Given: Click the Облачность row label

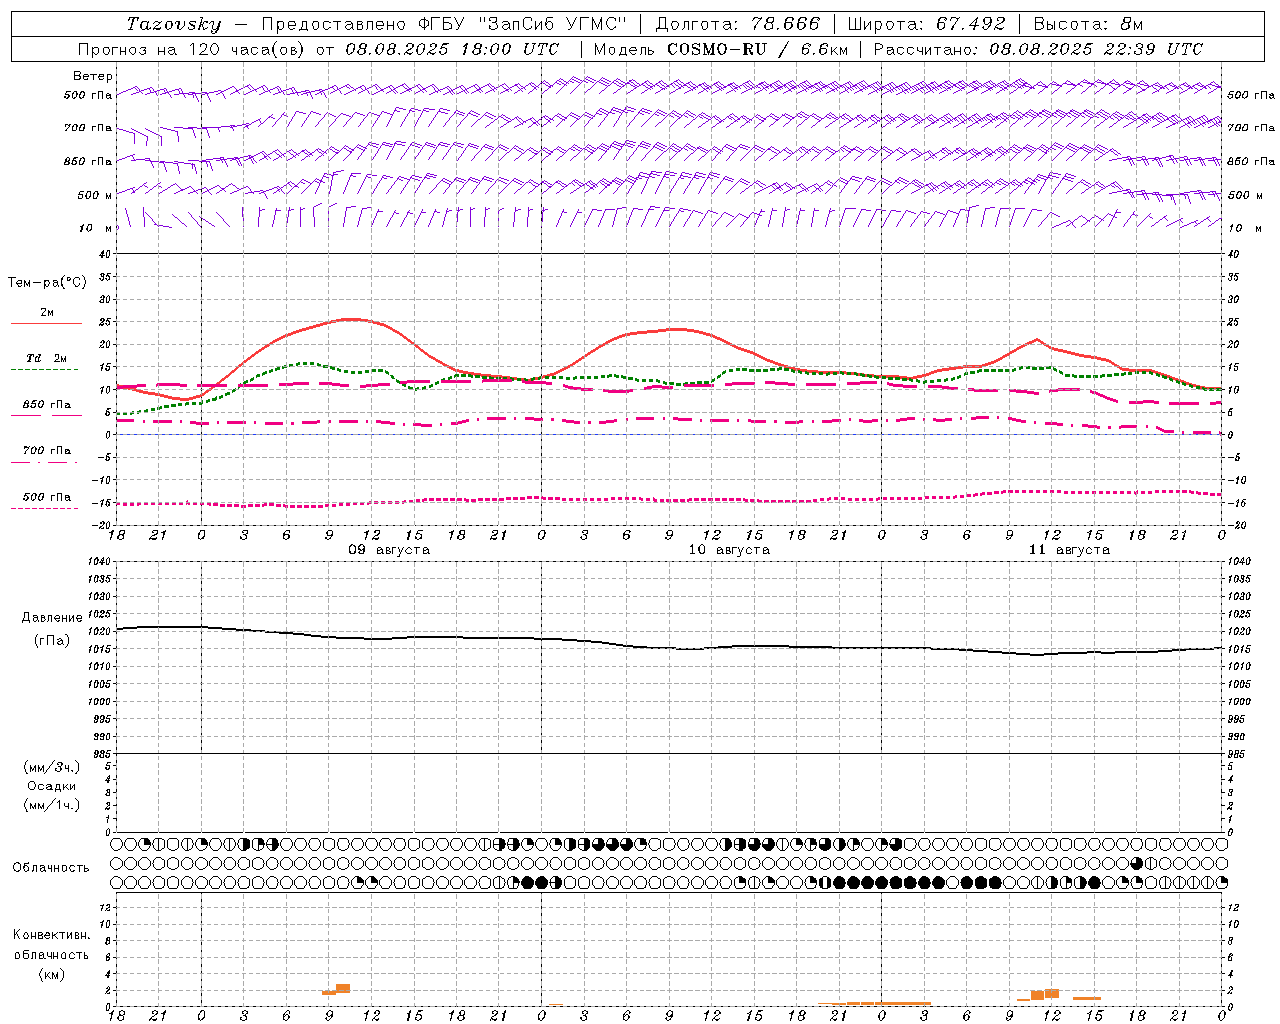Looking at the screenshot, I should pos(51,868).
